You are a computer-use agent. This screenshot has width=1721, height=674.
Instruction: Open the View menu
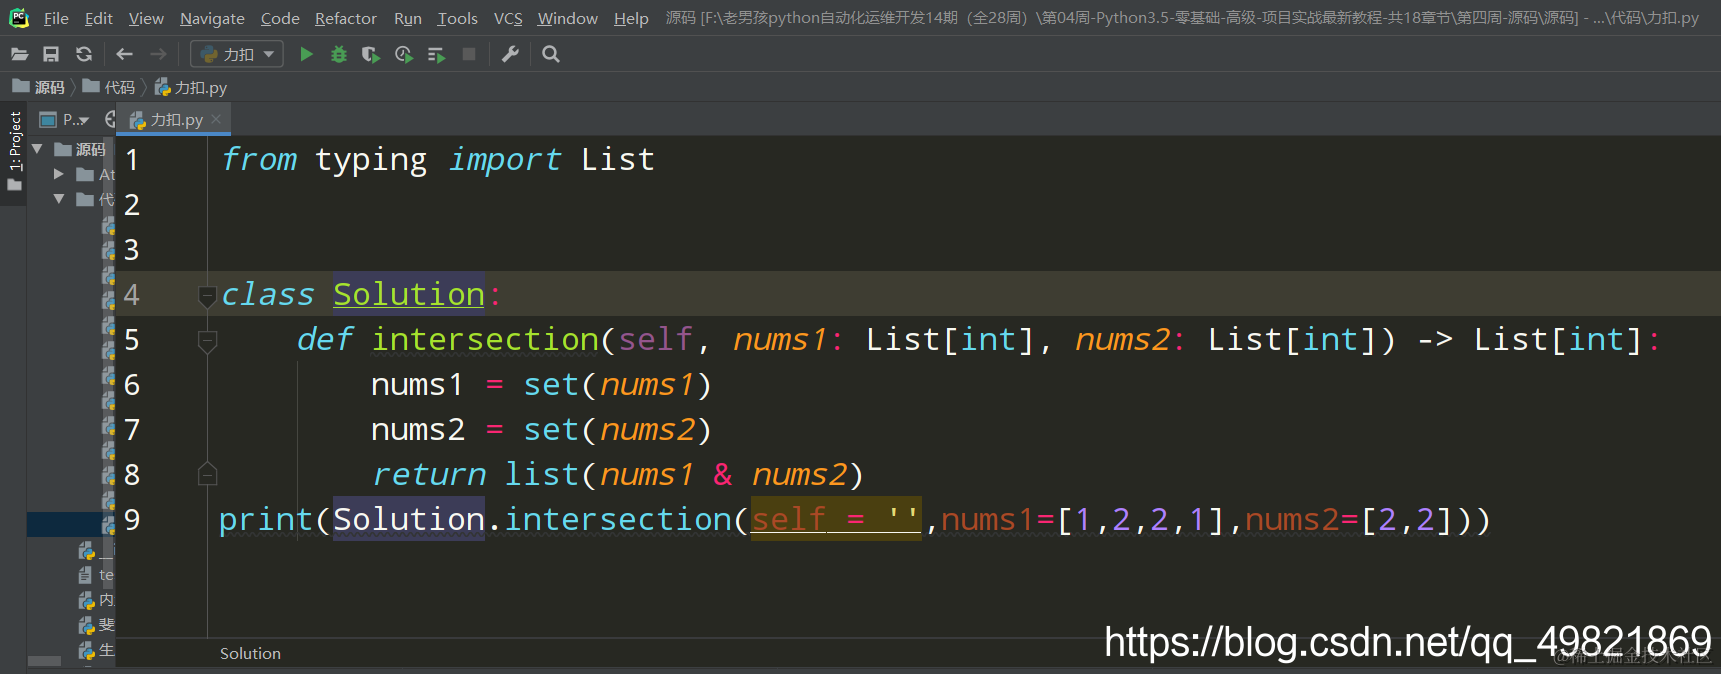pos(146,18)
